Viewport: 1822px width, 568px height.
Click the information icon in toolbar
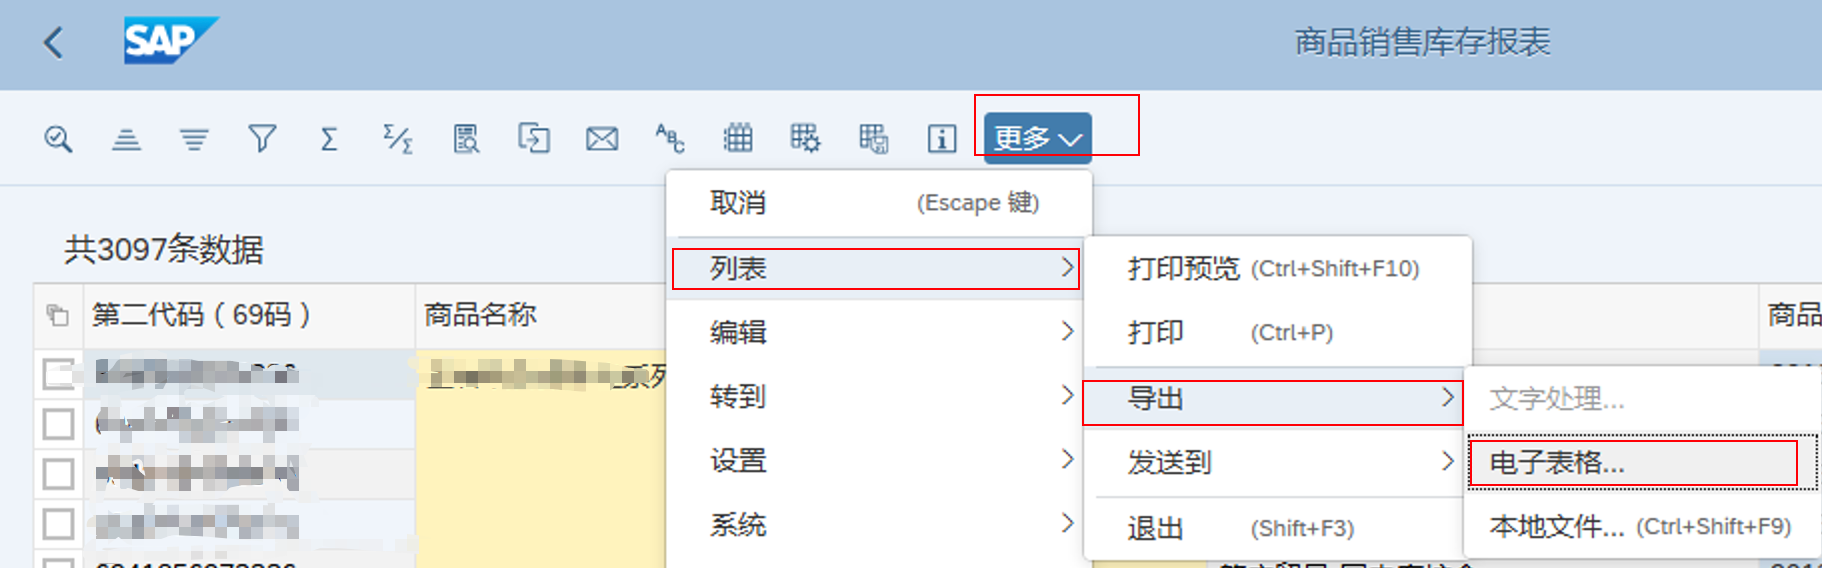(941, 138)
